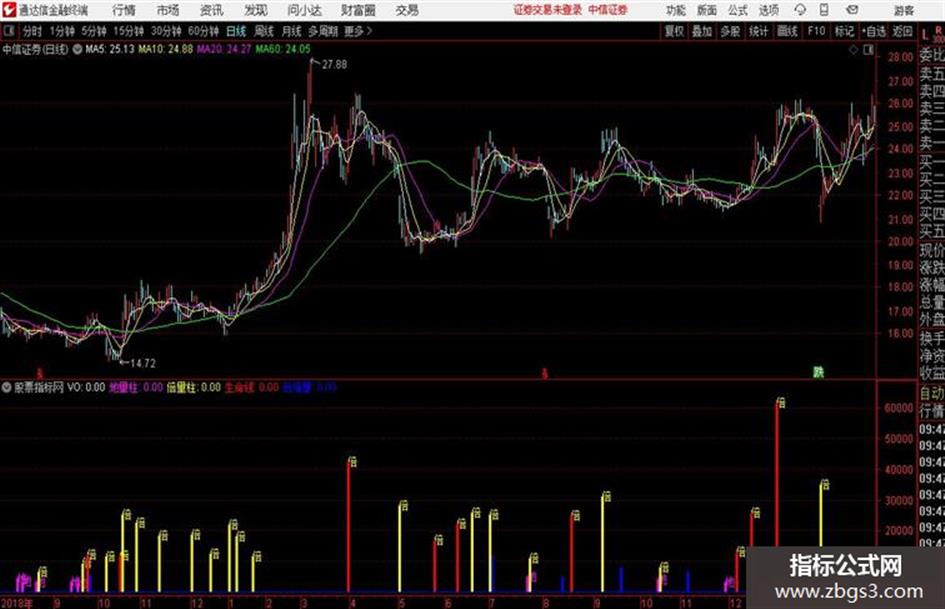
Task: Open the 问小达 menu
Action: click(305, 10)
